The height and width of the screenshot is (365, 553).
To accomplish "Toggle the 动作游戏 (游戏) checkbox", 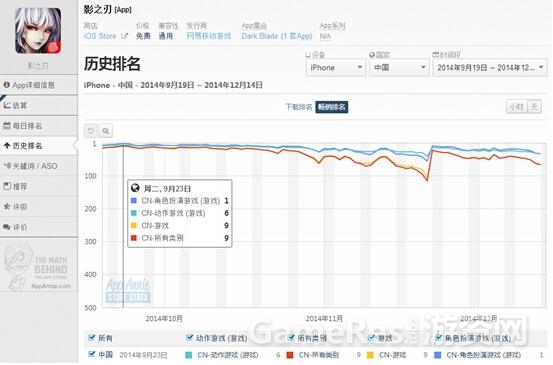I will click(x=189, y=337).
